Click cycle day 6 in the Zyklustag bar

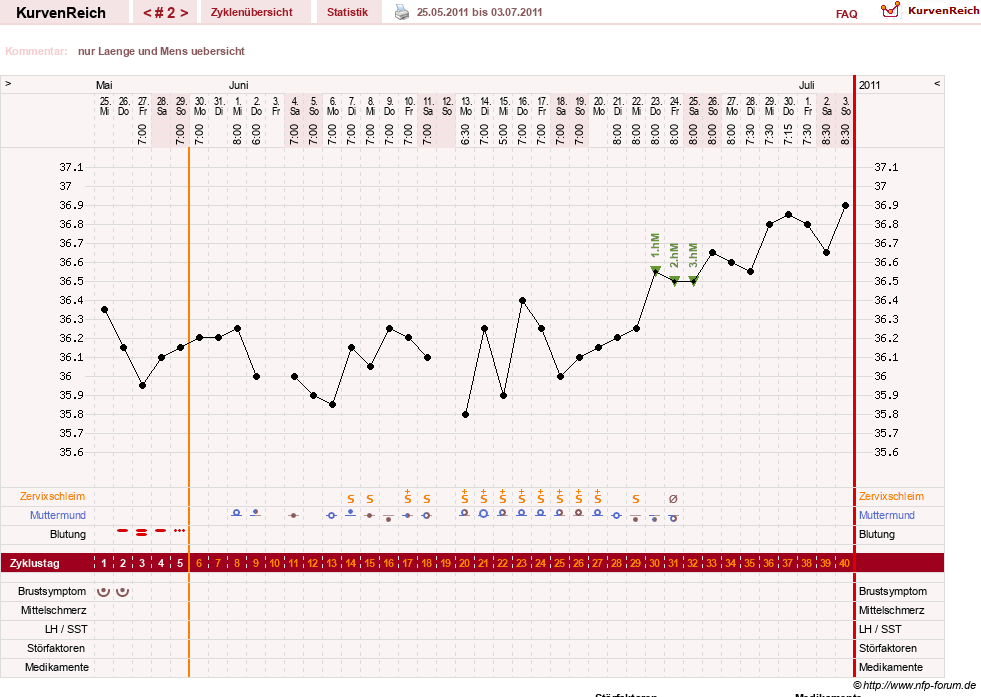click(x=199, y=563)
